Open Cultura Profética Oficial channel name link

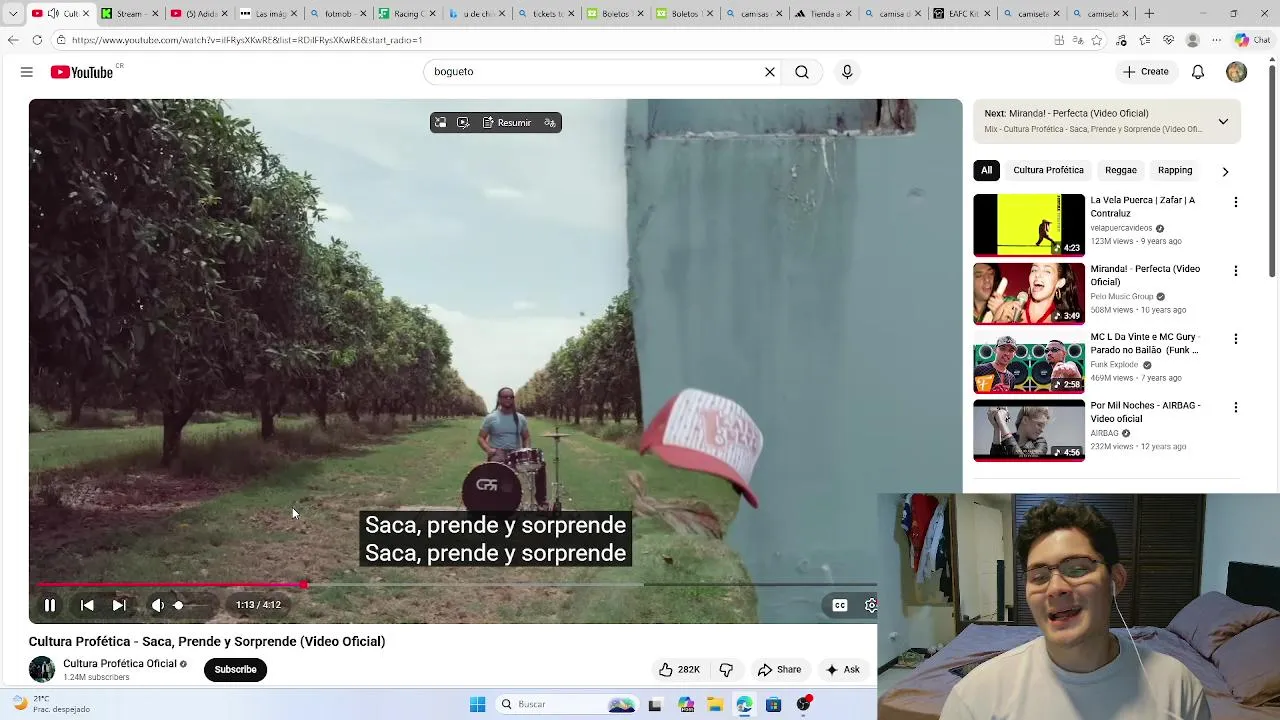pos(120,664)
